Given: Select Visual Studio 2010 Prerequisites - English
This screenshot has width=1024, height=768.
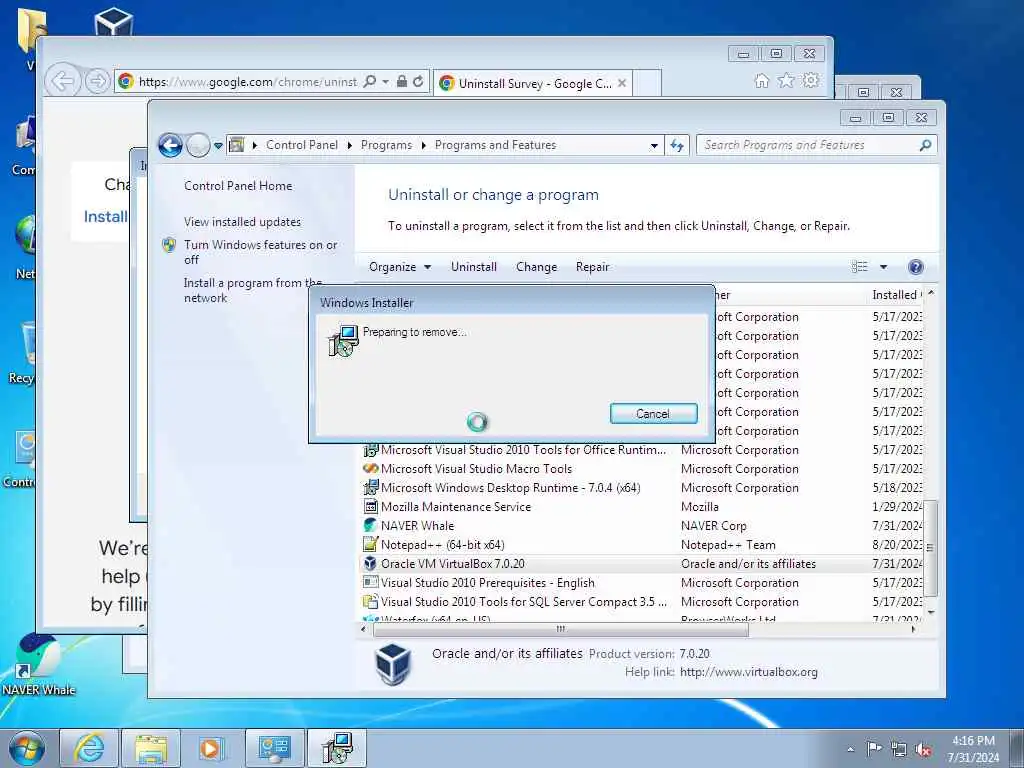Looking at the screenshot, I should point(487,583).
